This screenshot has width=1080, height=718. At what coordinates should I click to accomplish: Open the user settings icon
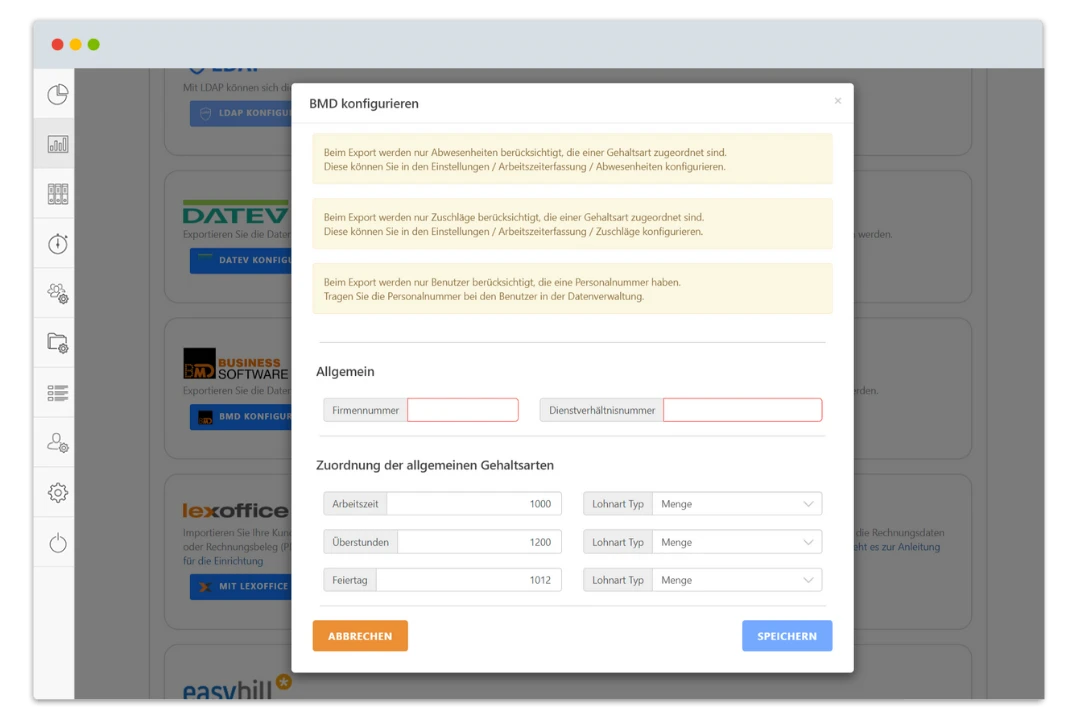coord(58,442)
